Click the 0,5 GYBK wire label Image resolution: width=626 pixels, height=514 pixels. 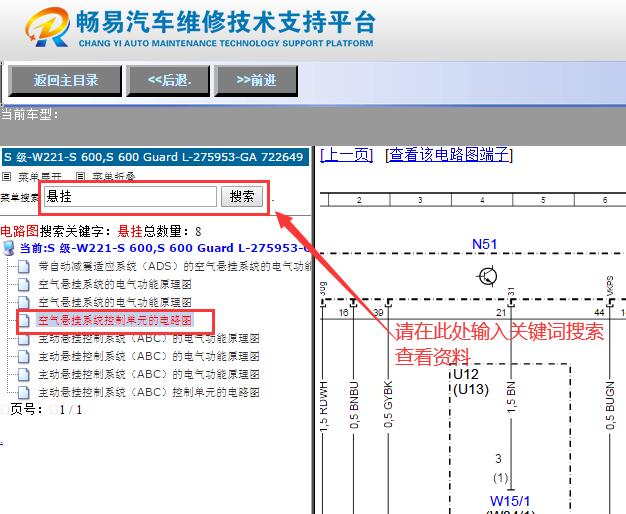[388, 404]
